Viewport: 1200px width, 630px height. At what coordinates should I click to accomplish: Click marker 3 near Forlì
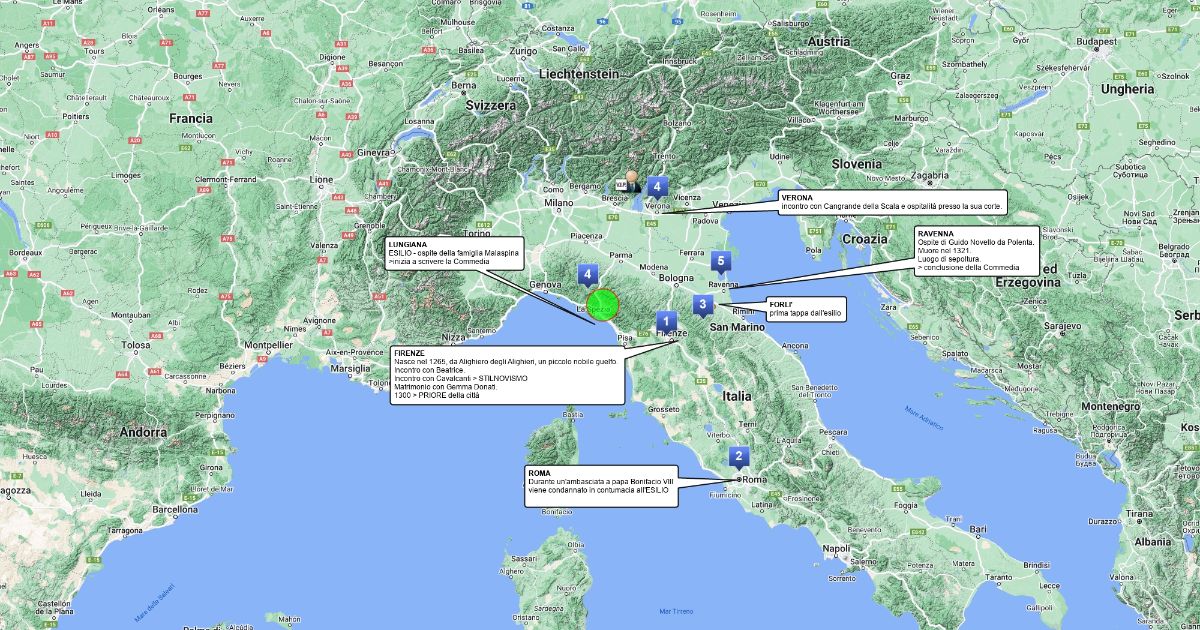tap(703, 304)
